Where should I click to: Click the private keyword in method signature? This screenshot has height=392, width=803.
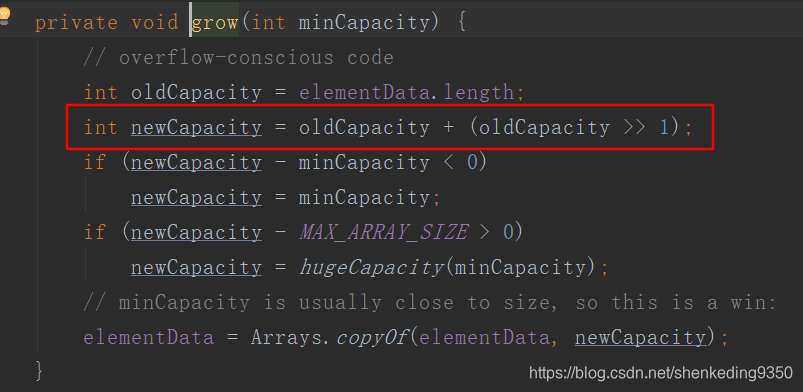pos(77,23)
